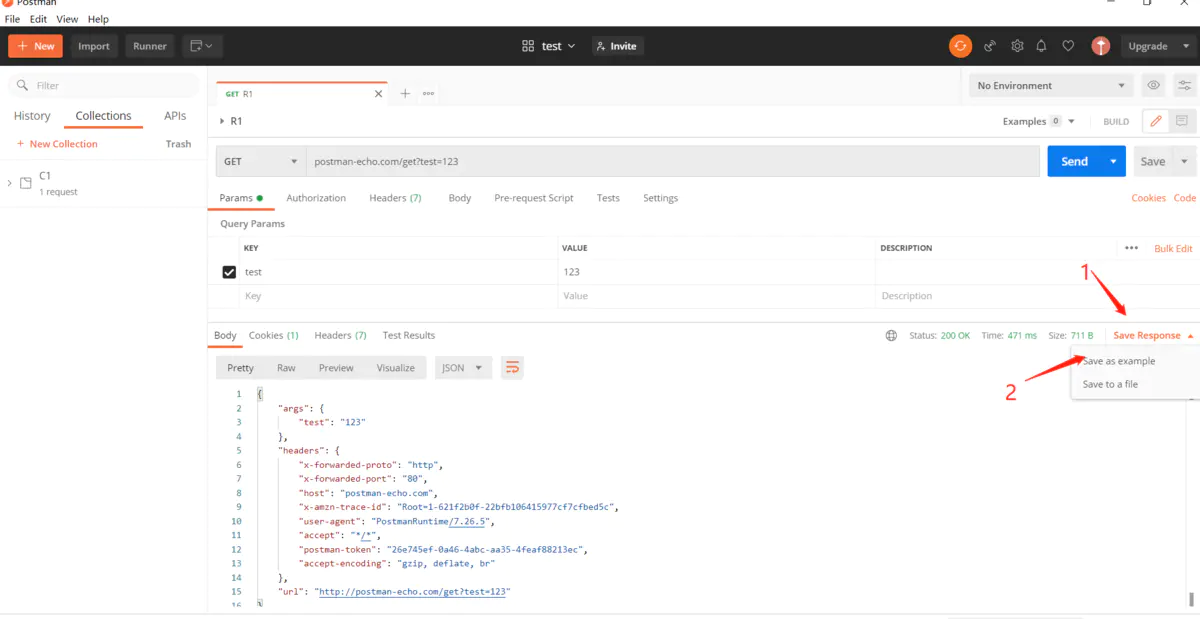Uncheck the test query param checkbox
The image size is (1200, 619).
pyautogui.click(x=229, y=272)
